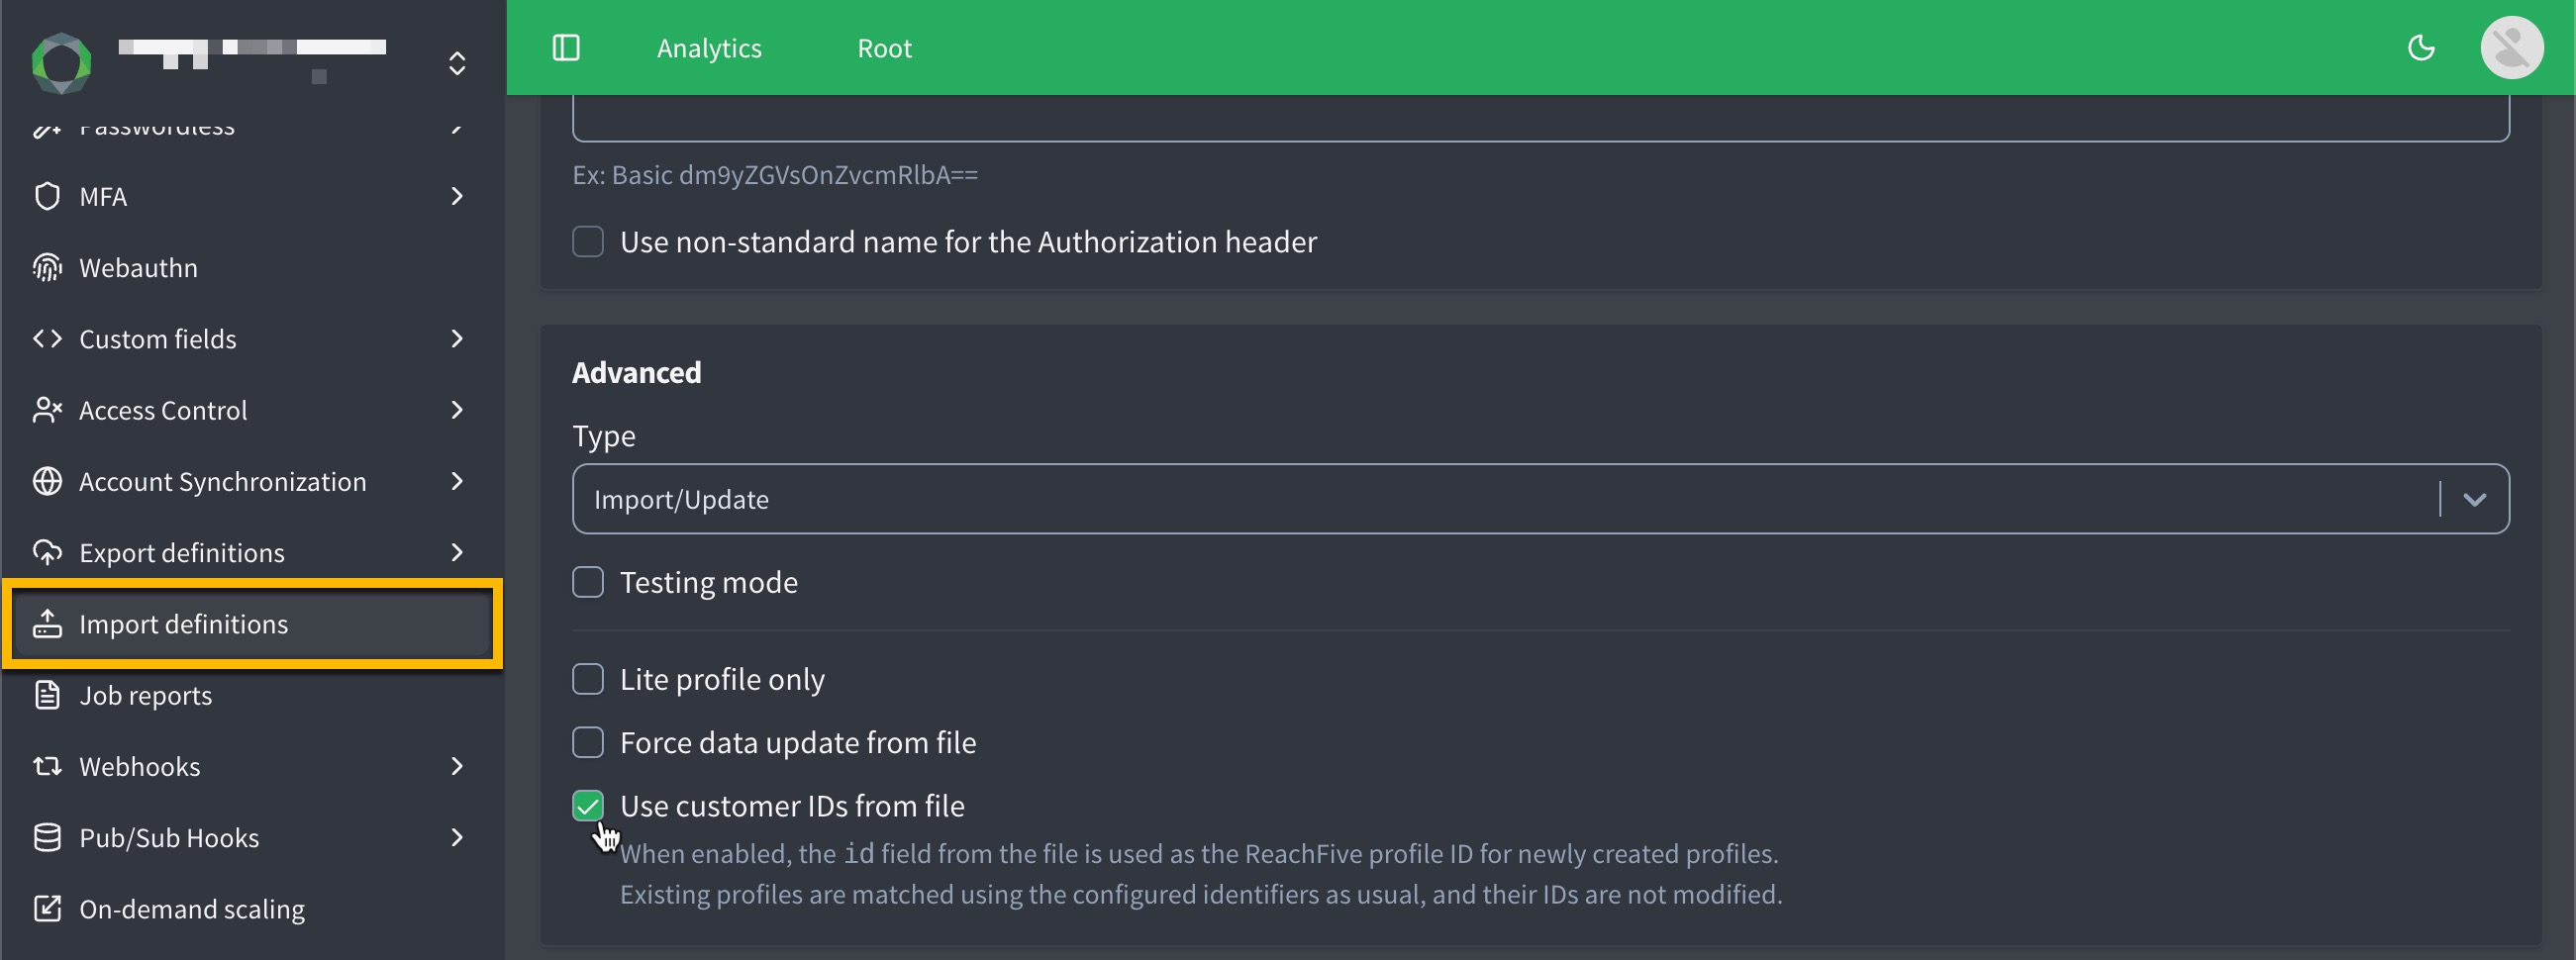Click the MFA shield icon

pyautogui.click(x=47, y=196)
